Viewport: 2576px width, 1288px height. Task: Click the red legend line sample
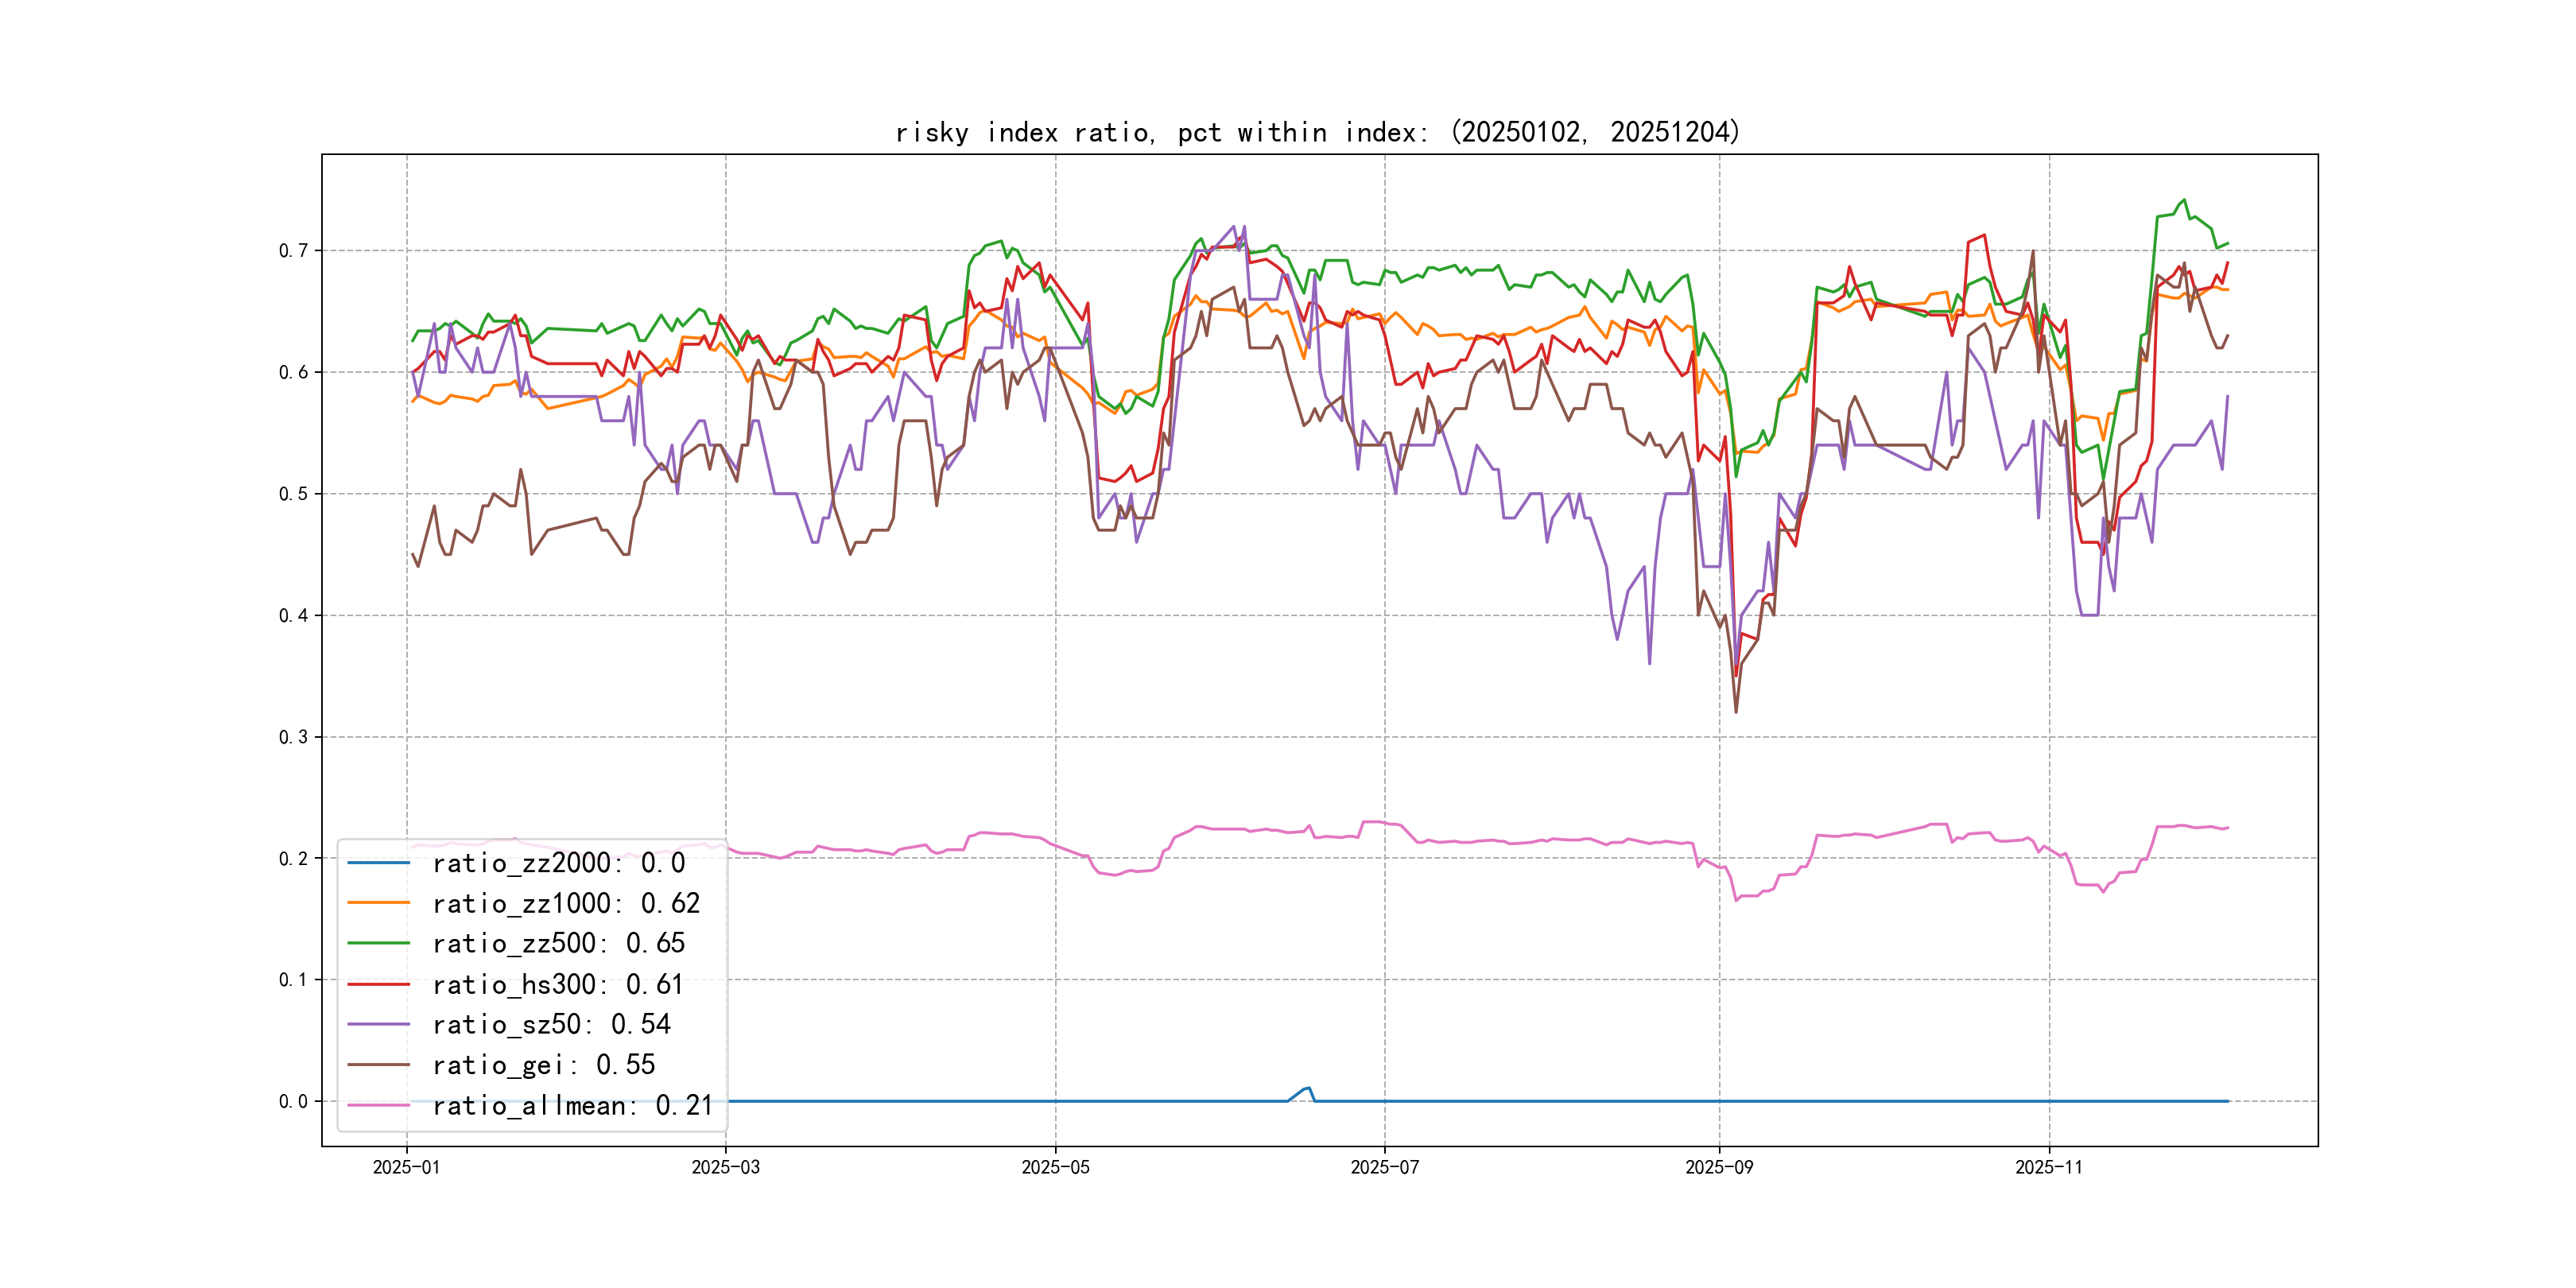[x=378, y=984]
